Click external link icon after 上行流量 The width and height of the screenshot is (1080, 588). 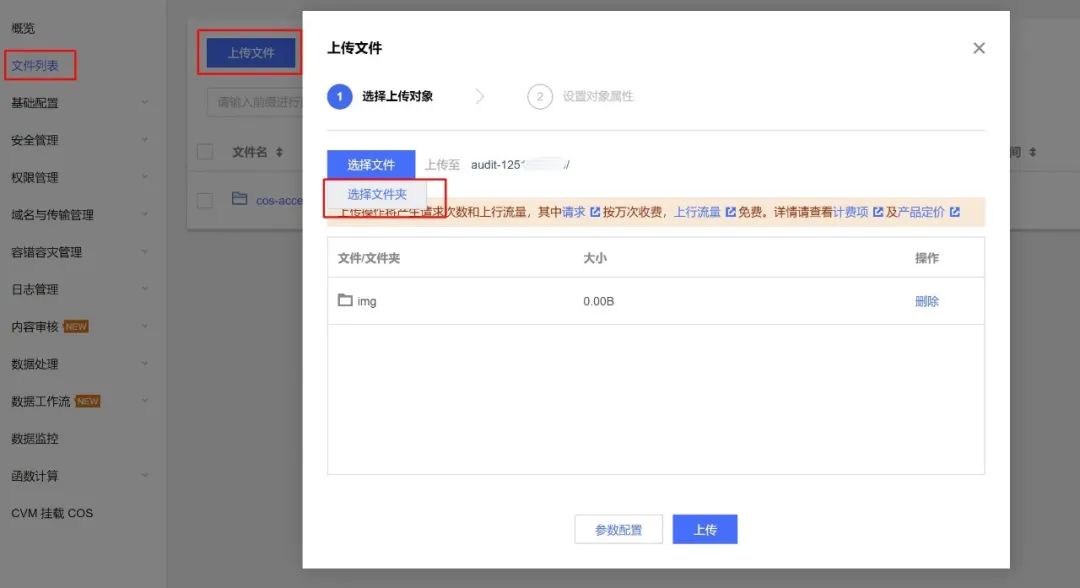tap(730, 212)
